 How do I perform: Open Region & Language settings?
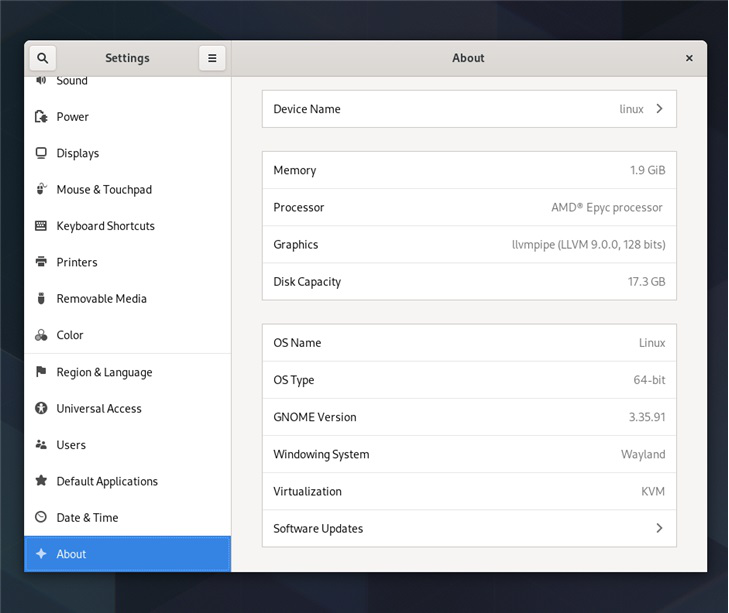(x=127, y=372)
